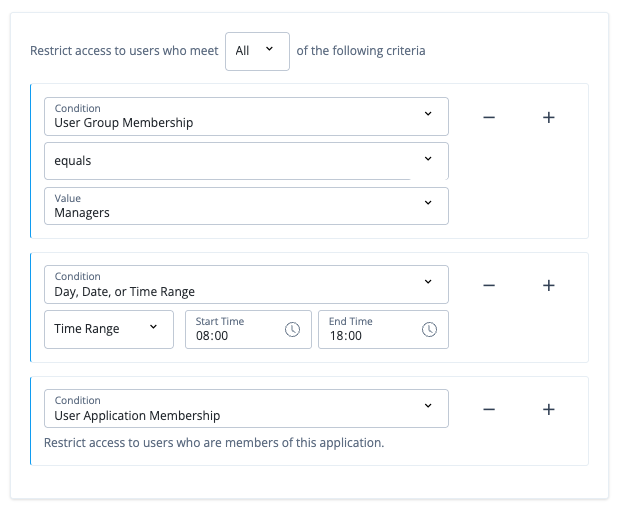The height and width of the screenshot is (512, 621).
Task: Remove the User Group Membership condition
Action: pos(489,117)
